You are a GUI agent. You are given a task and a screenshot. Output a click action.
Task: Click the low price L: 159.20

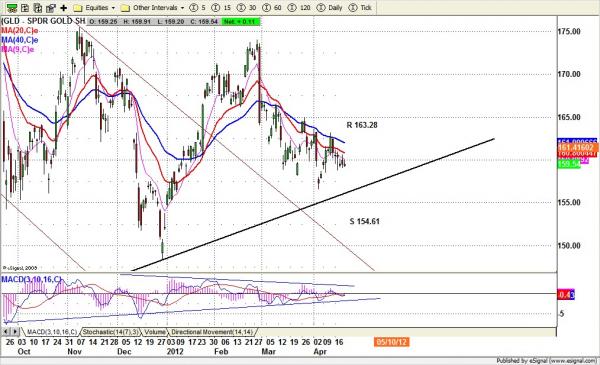pyautogui.click(x=170, y=21)
